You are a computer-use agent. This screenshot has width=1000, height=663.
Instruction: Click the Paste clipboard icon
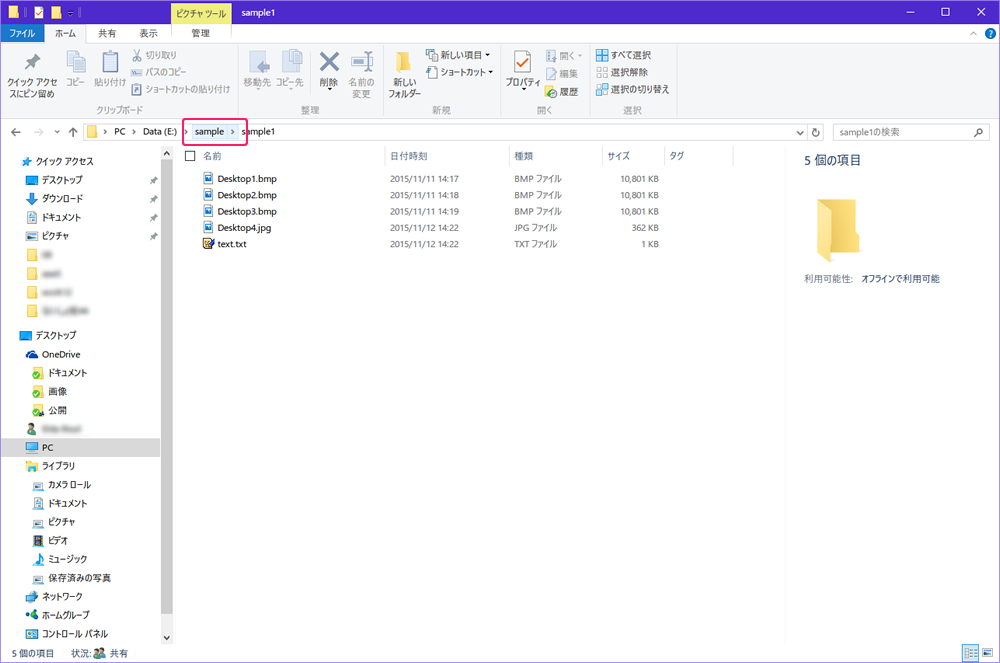point(110,62)
